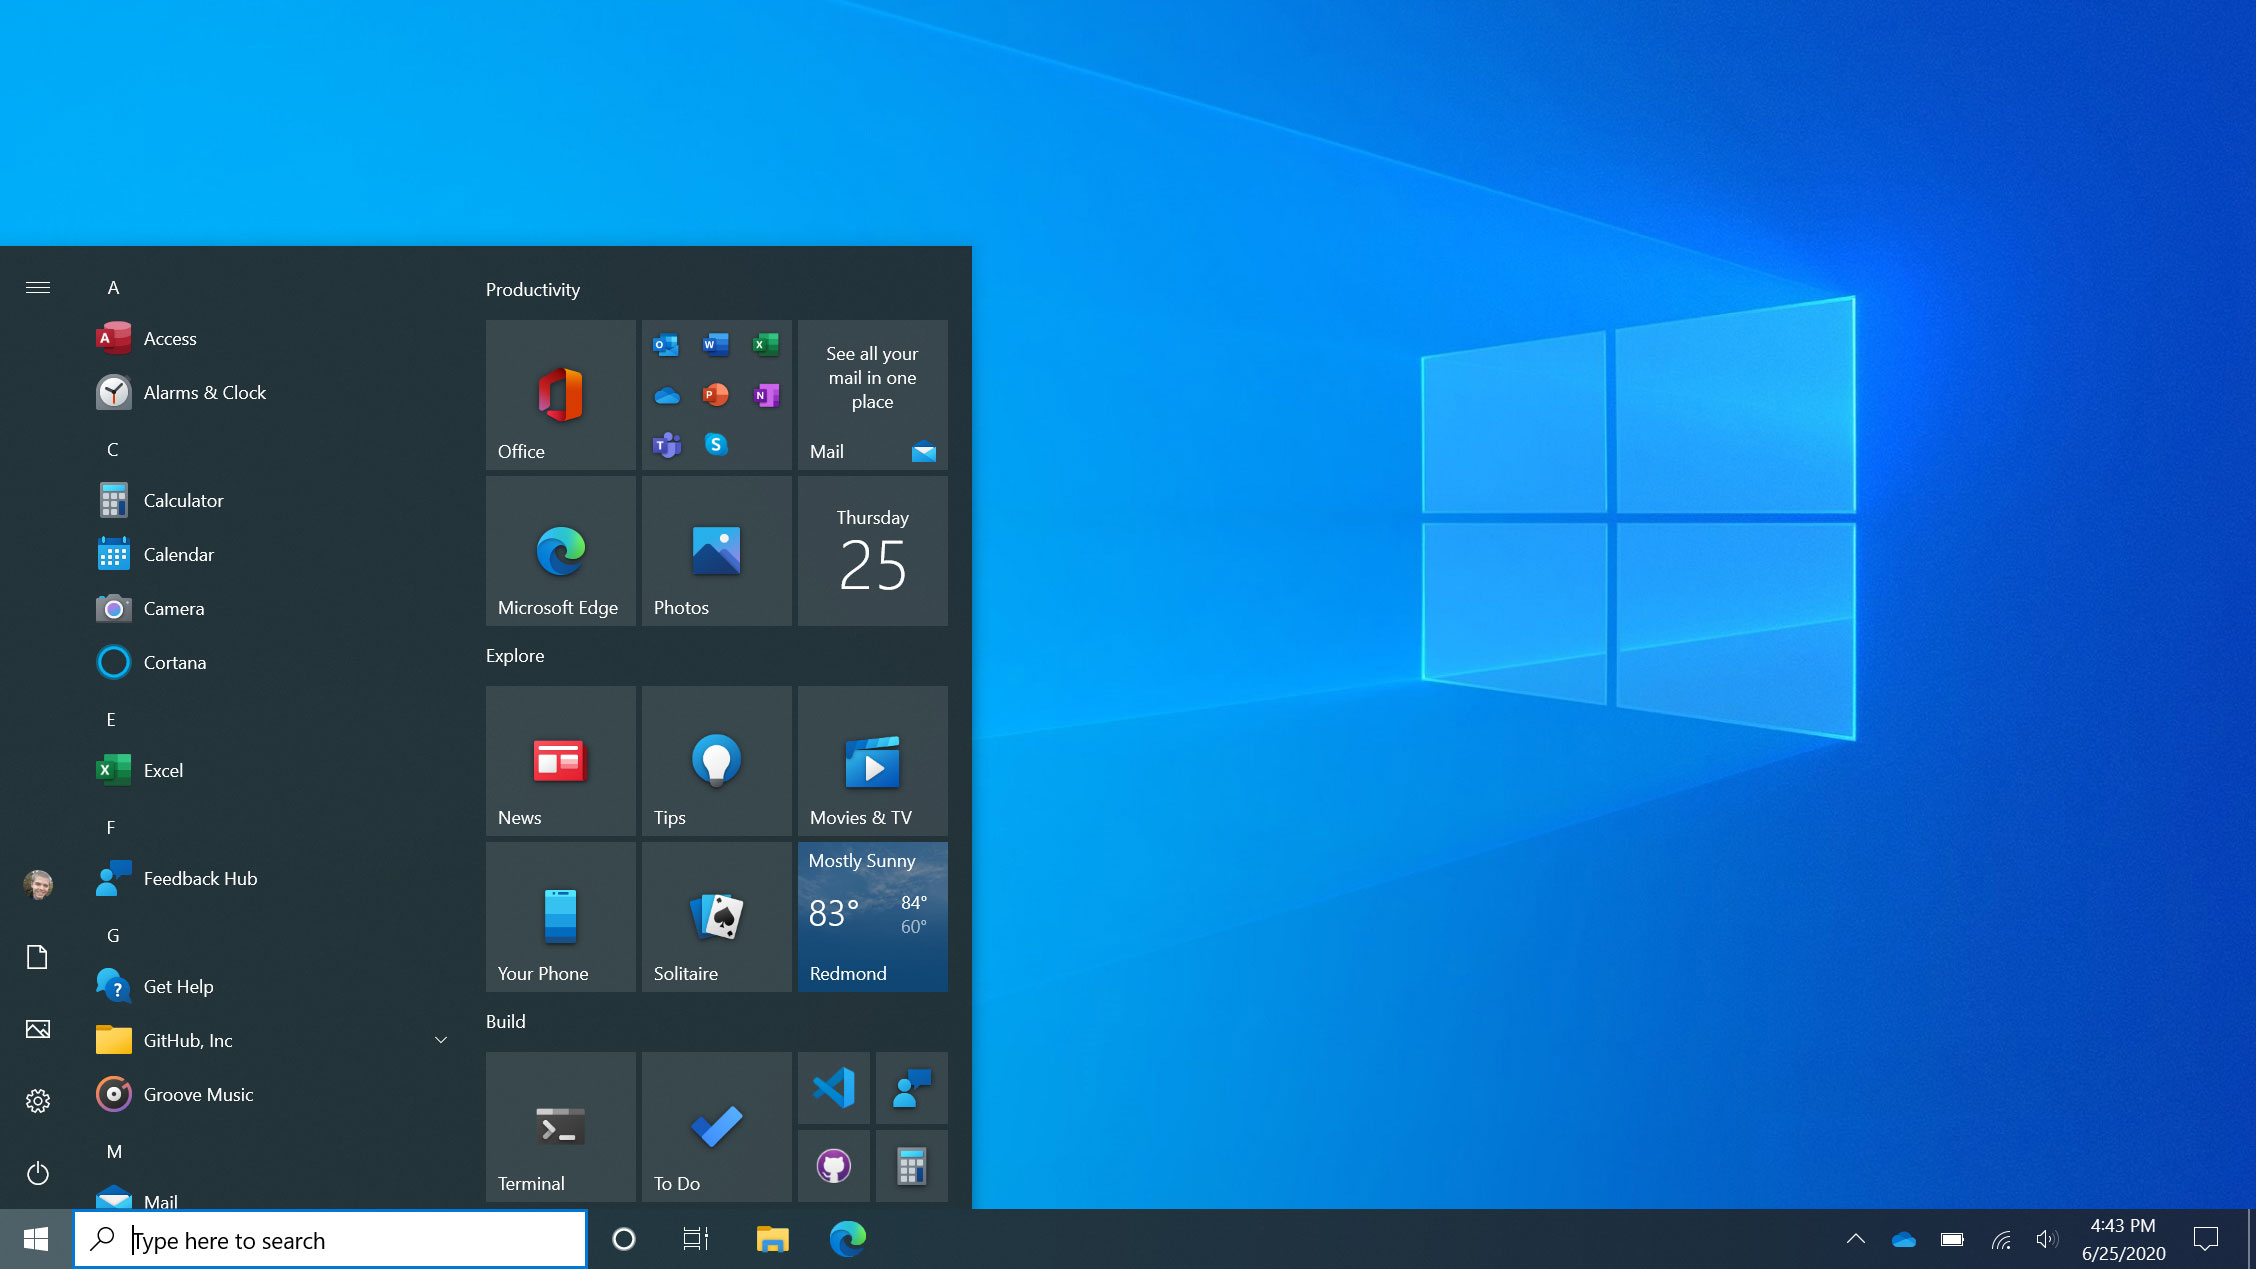Click the Weather tile for Redmond
The width and height of the screenshot is (2256, 1269).
[871, 914]
